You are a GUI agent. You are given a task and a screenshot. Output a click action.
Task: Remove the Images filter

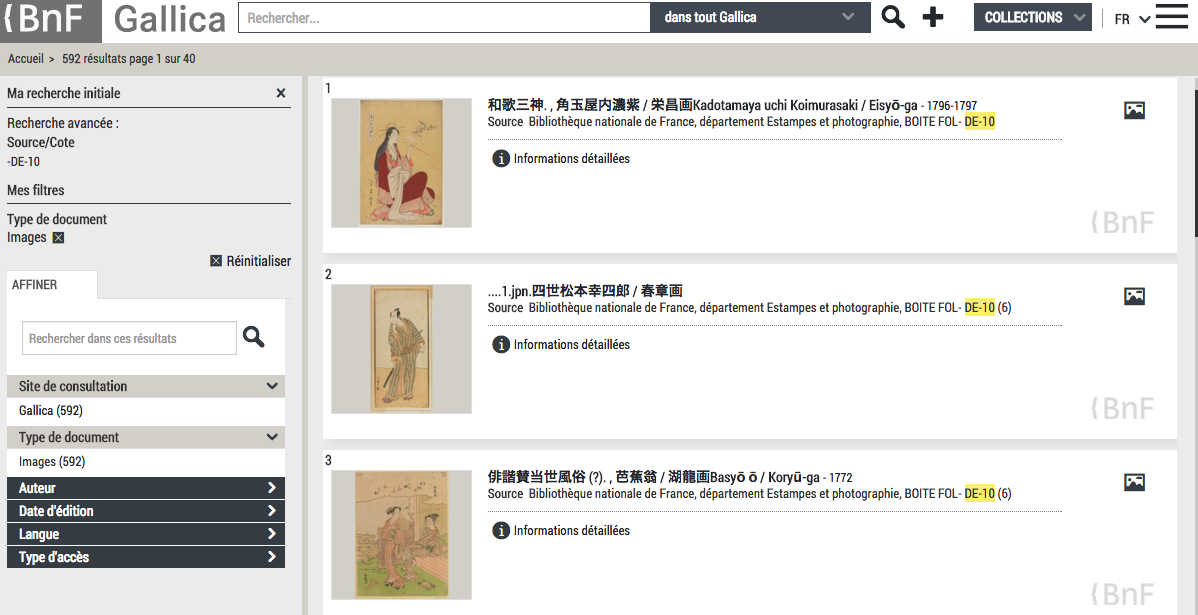(x=58, y=238)
